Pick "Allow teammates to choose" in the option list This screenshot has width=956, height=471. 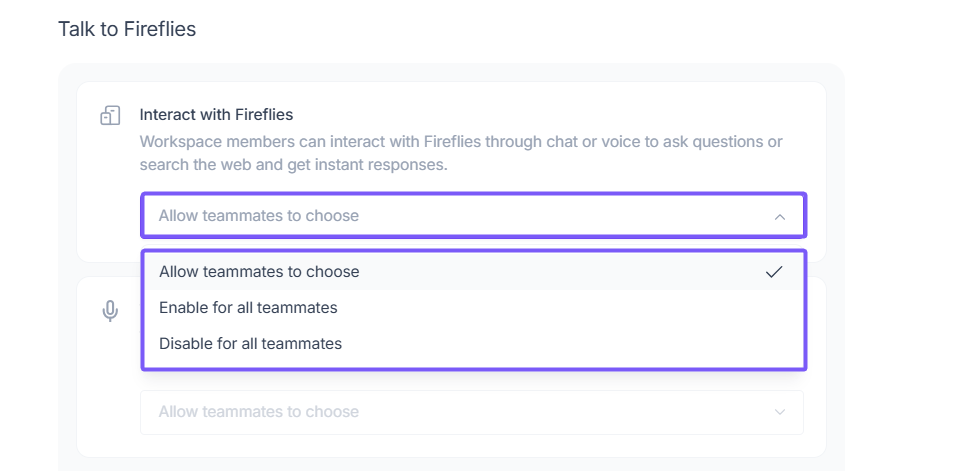(259, 272)
